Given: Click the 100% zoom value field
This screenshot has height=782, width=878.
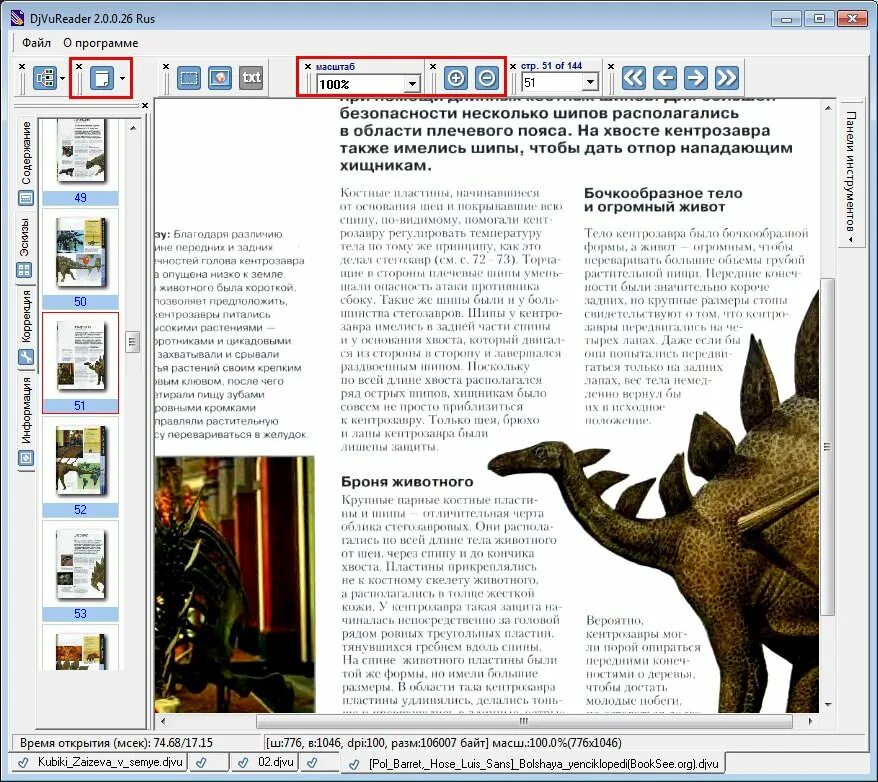Looking at the screenshot, I should click(x=361, y=85).
